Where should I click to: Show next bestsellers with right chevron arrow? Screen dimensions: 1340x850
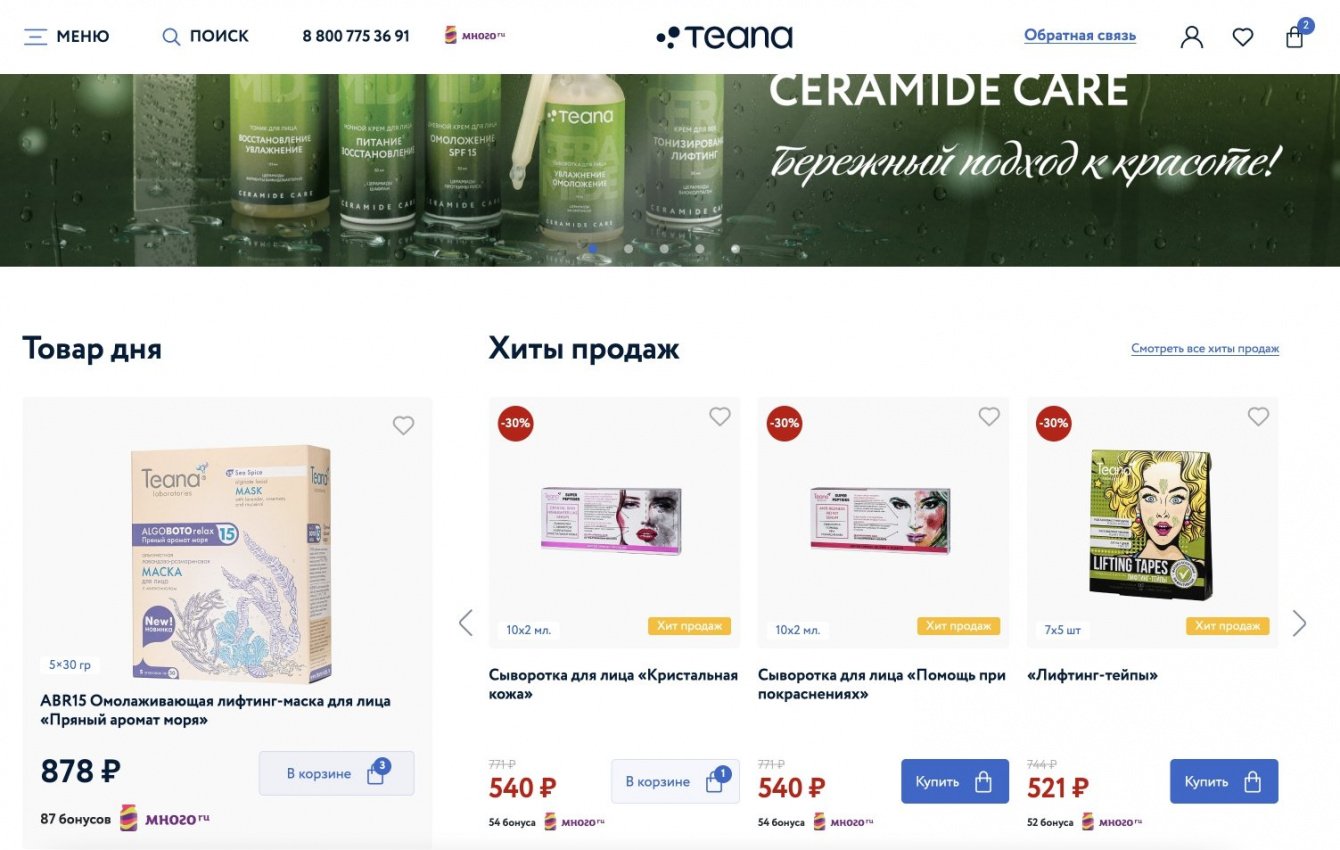pyautogui.click(x=1299, y=623)
